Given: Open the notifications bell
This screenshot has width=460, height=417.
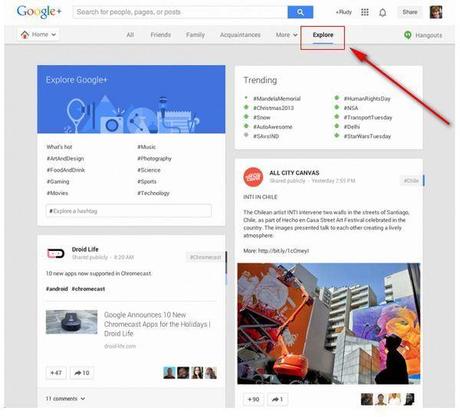Looking at the screenshot, I should 383,13.
